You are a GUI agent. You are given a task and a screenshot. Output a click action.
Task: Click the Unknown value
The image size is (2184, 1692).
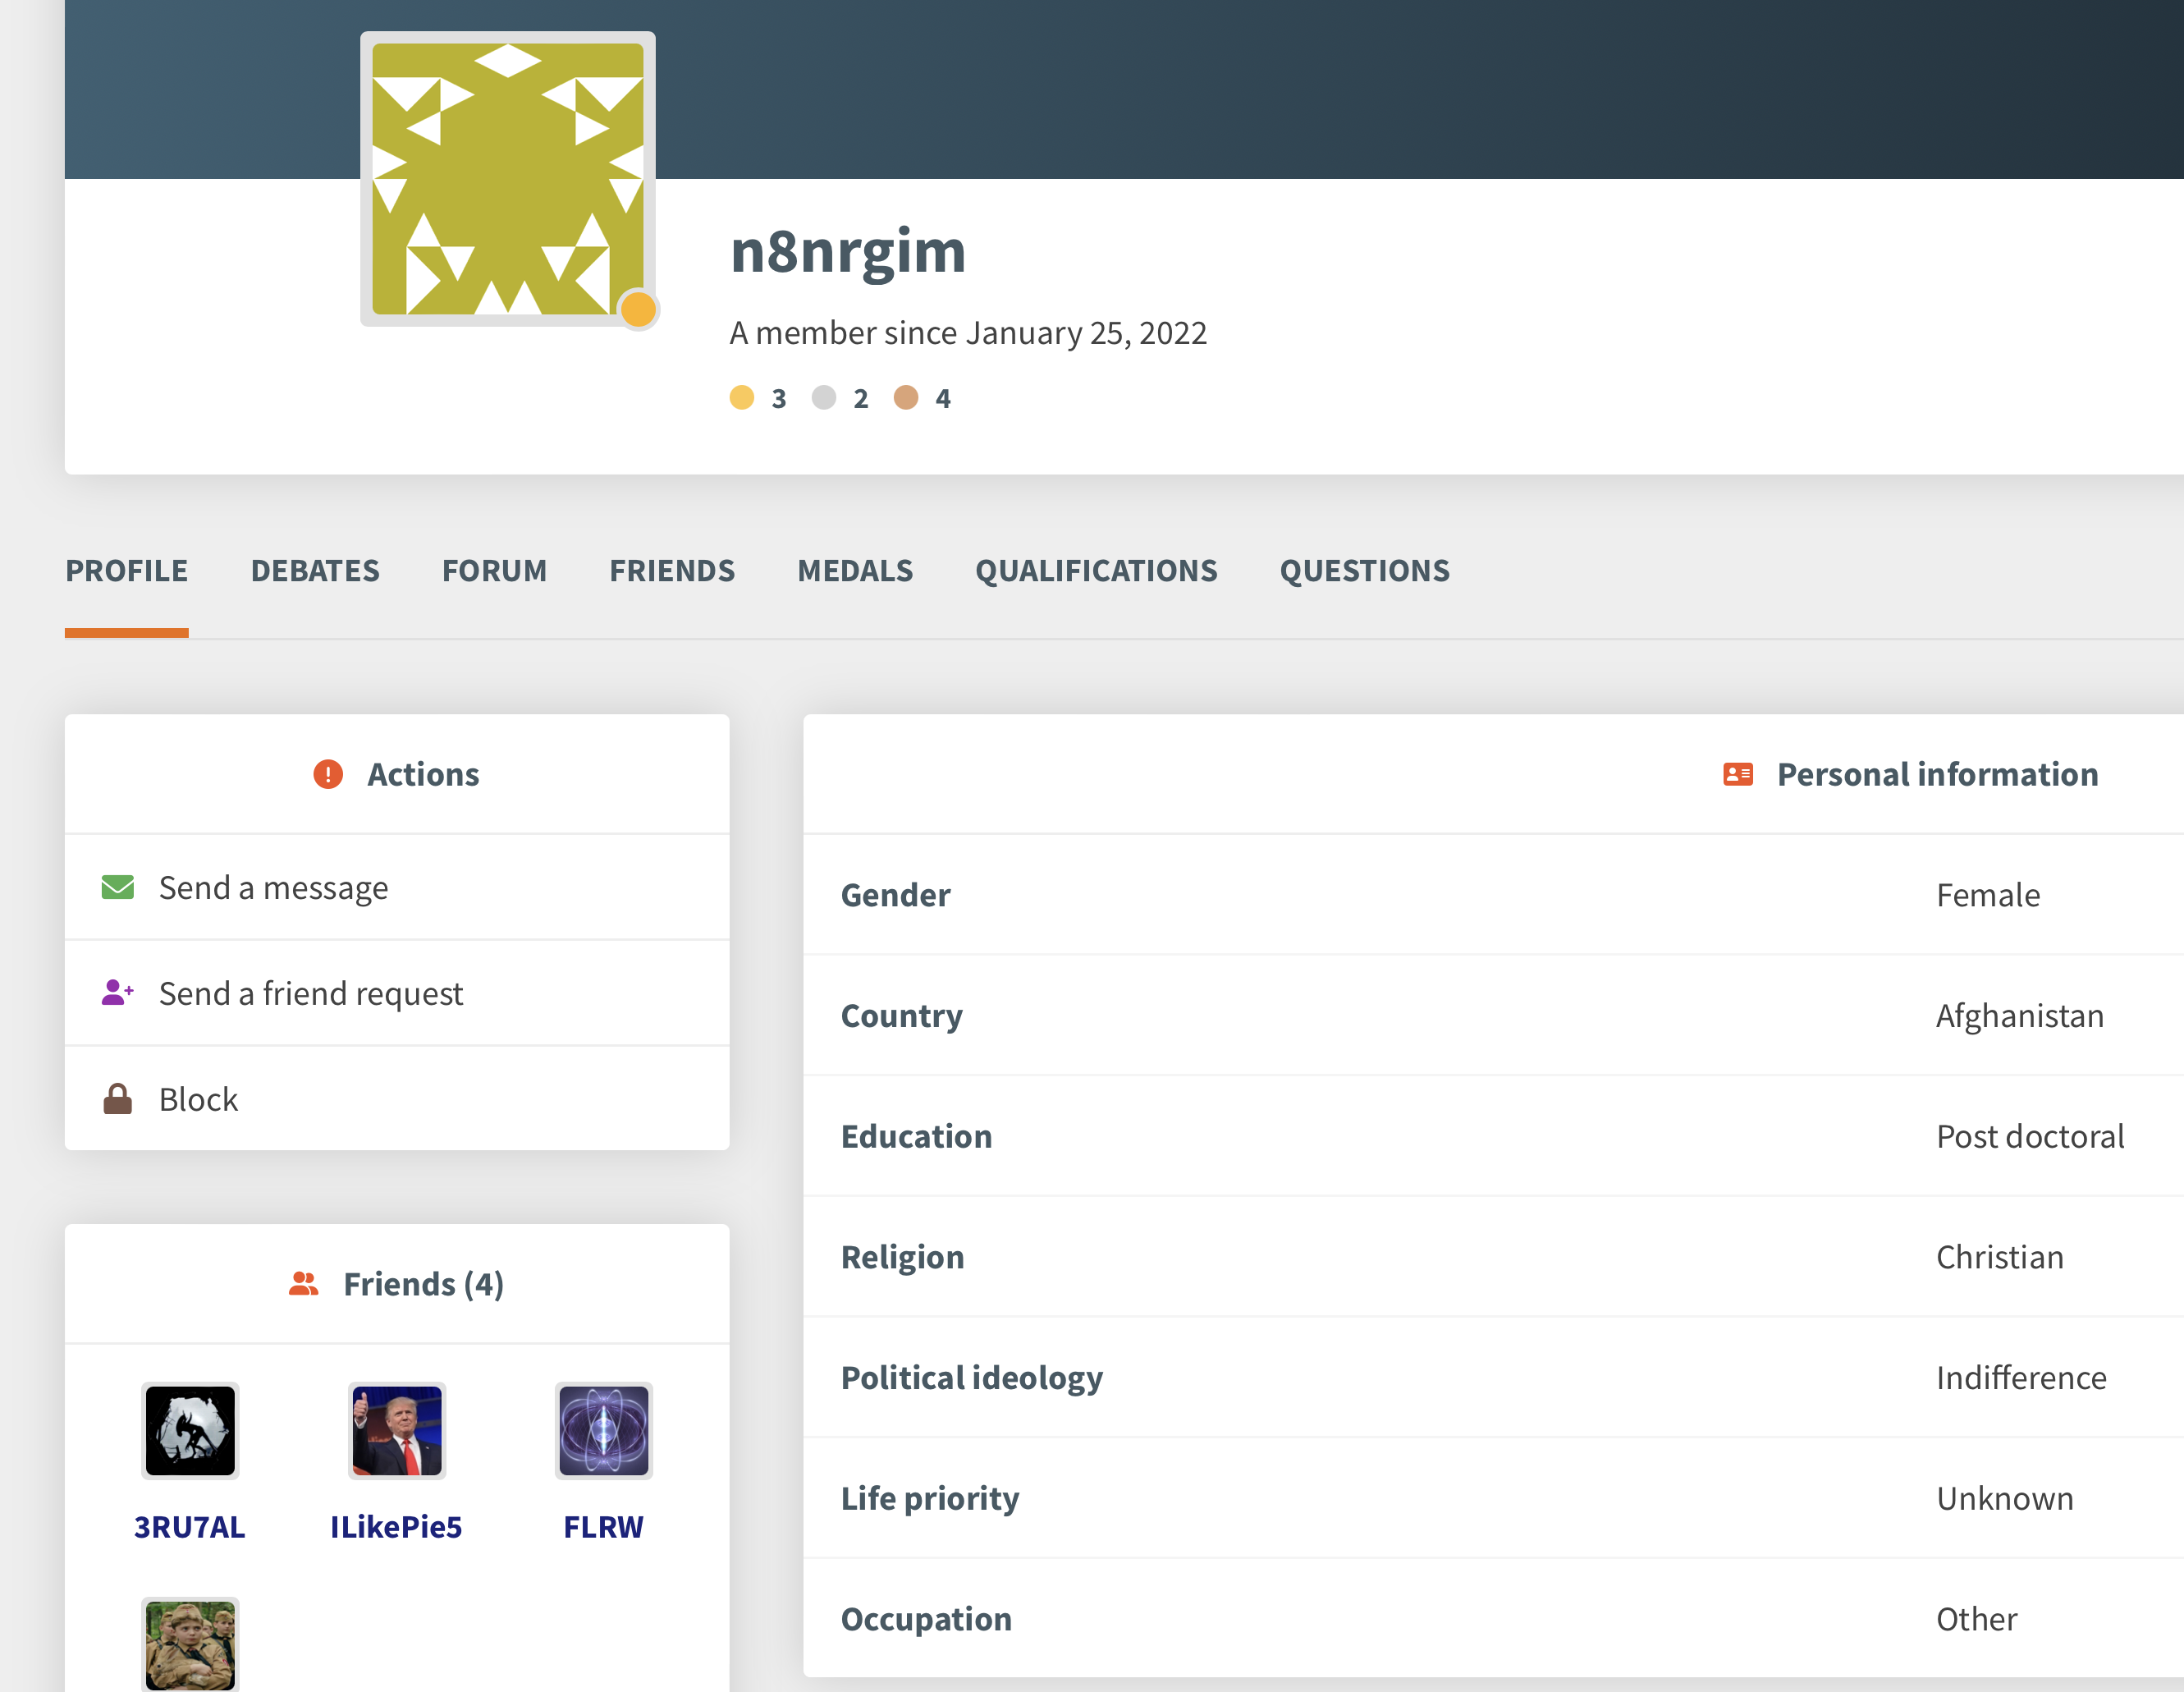click(2005, 1498)
